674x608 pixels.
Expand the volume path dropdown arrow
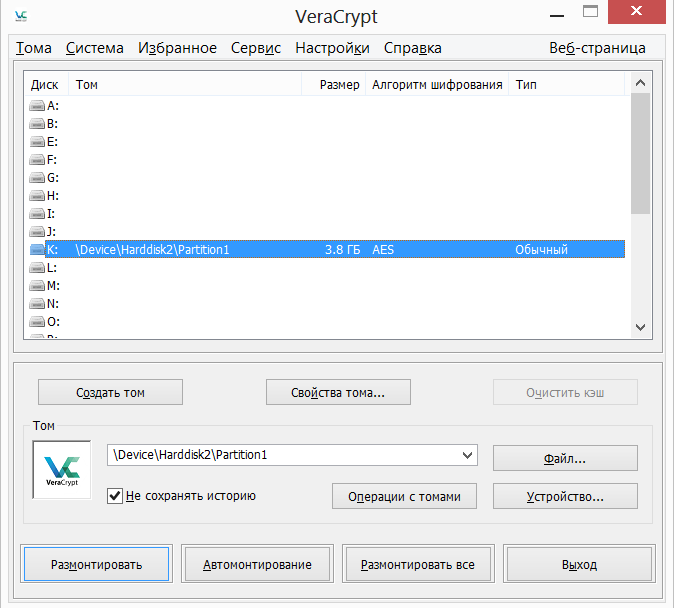click(x=467, y=455)
